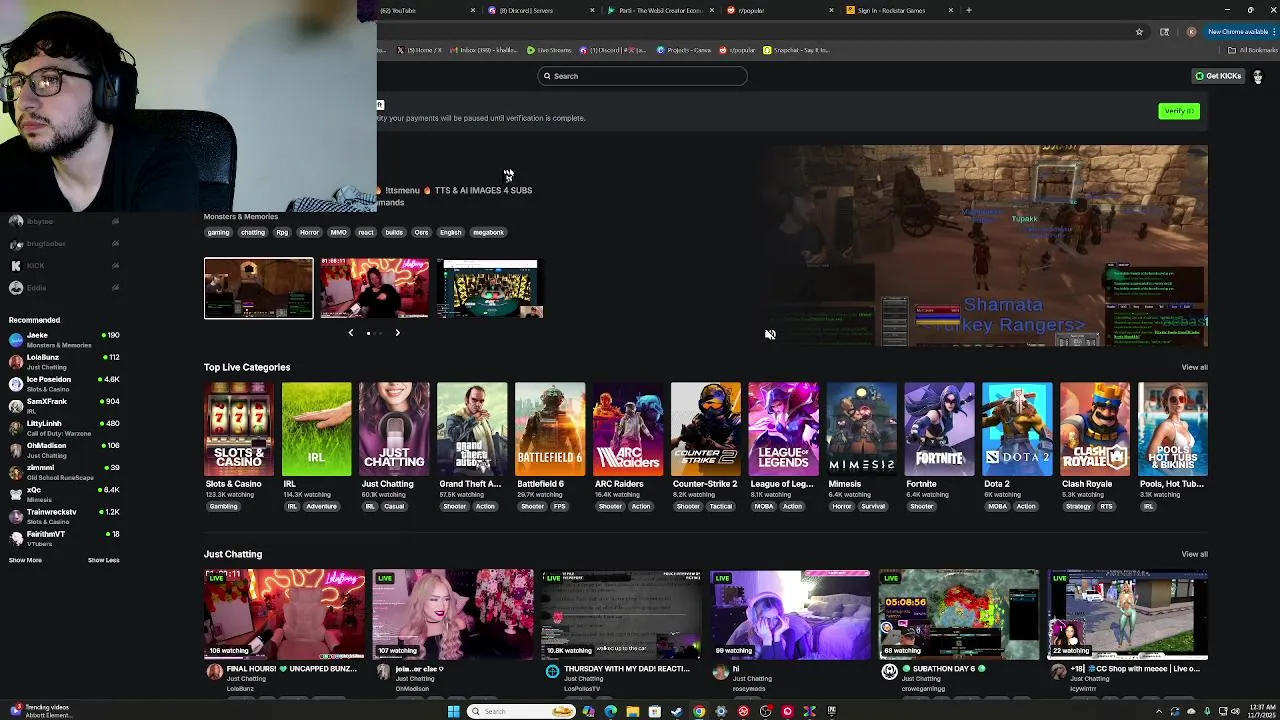Image resolution: width=1280 pixels, height=720 pixels.
Task: Click the magnifier icon in Kick search
Action: pos(547,76)
